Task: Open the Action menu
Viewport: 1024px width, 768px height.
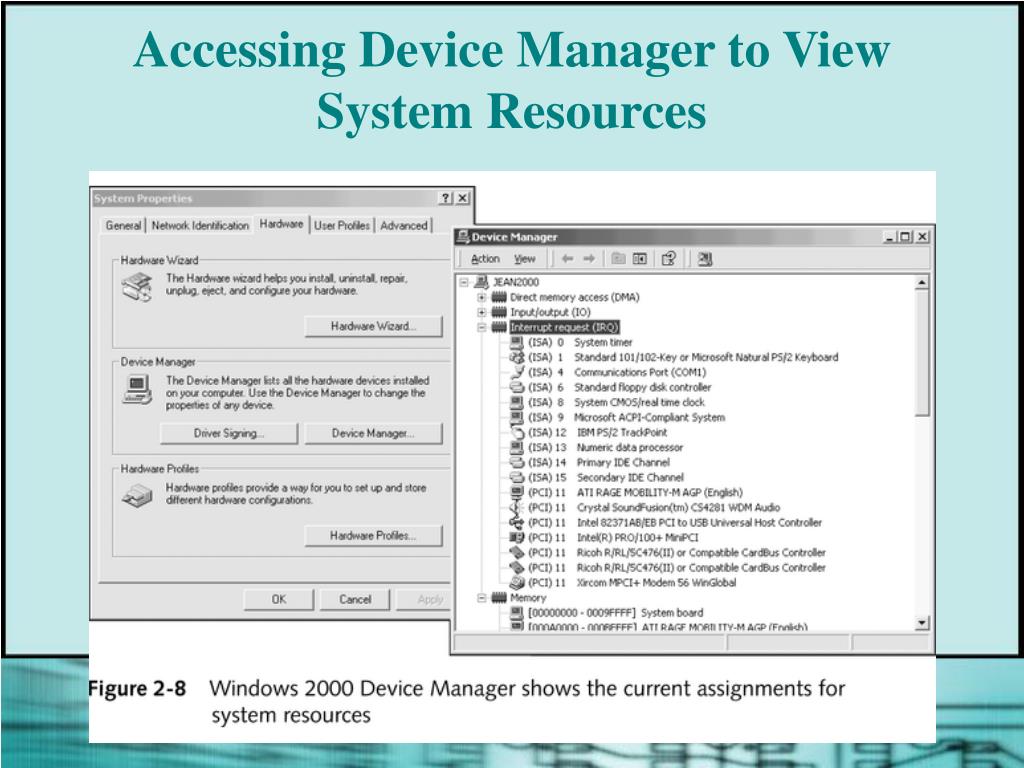Action: coord(485,259)
